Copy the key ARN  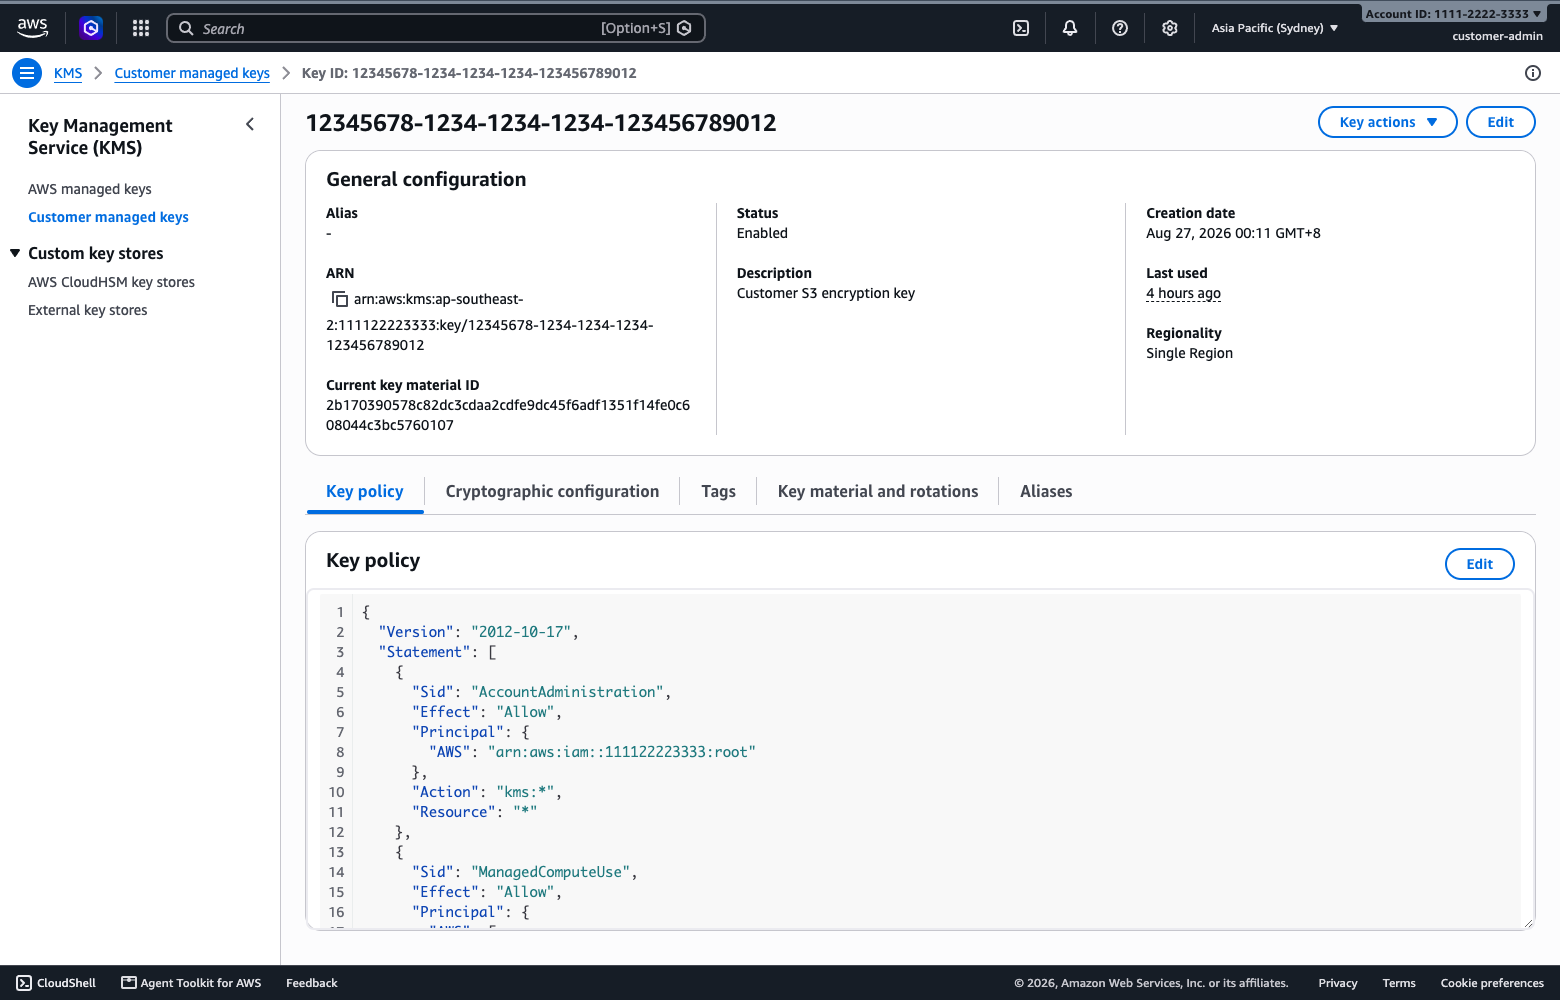(340, 299)
